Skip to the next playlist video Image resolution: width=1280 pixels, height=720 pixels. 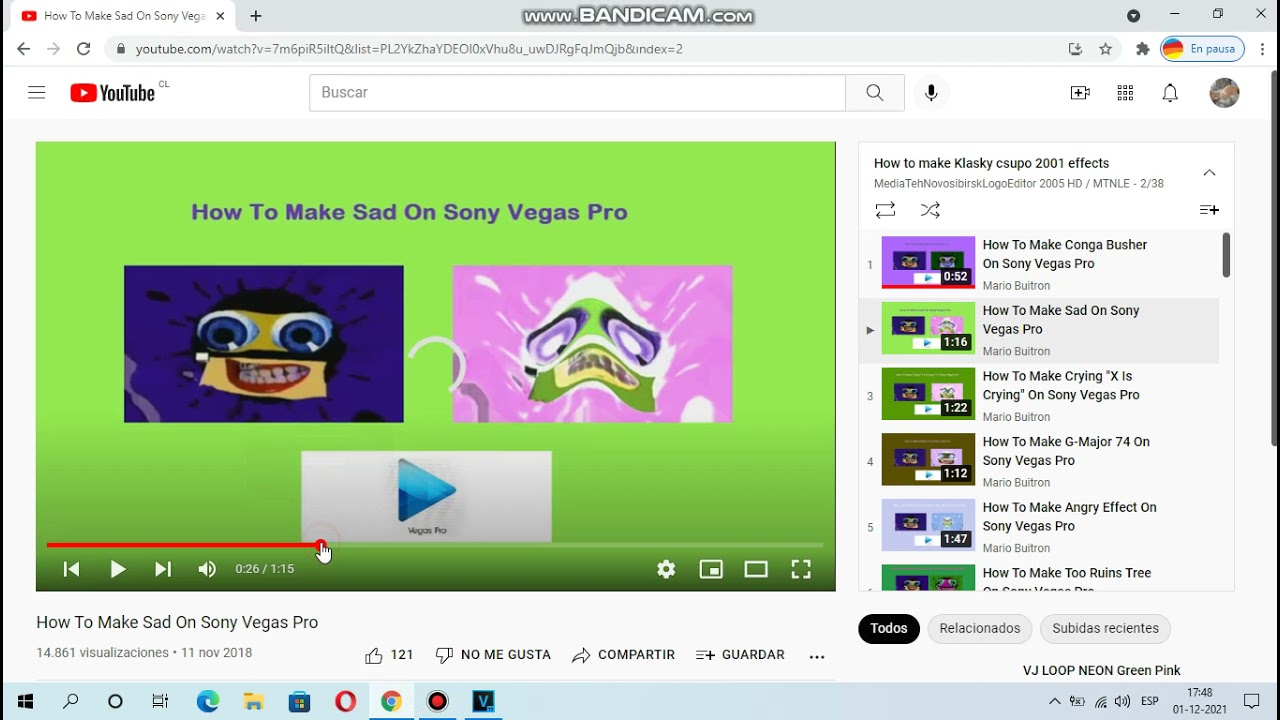pyautogui.click(x=163, y=569)
